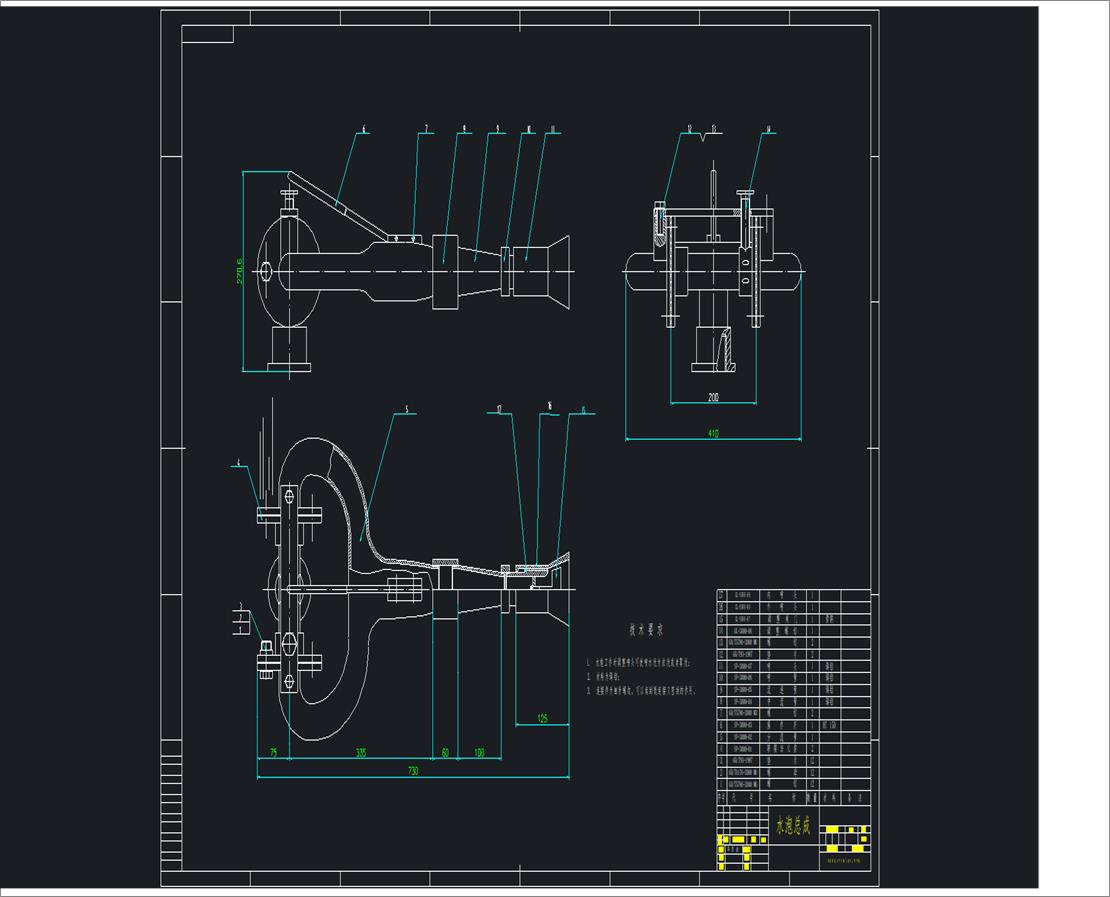Click the base pedestal in top-left view
This screenshot has height=897, width=1110.
291,349
